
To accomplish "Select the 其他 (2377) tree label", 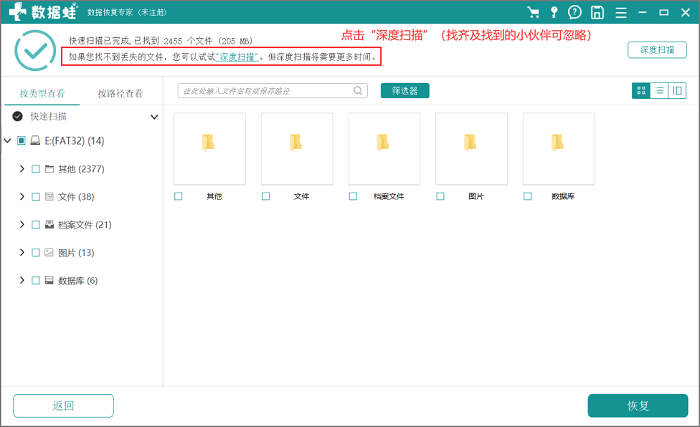I will tap(81, 169).
